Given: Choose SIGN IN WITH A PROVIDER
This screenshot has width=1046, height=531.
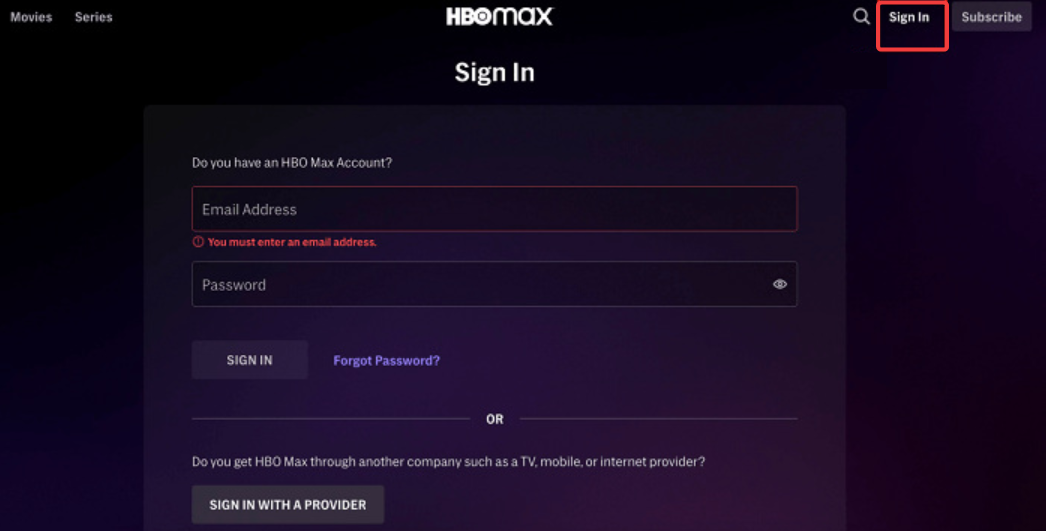Looking at the screenshot, I should [x=288, y=505].
